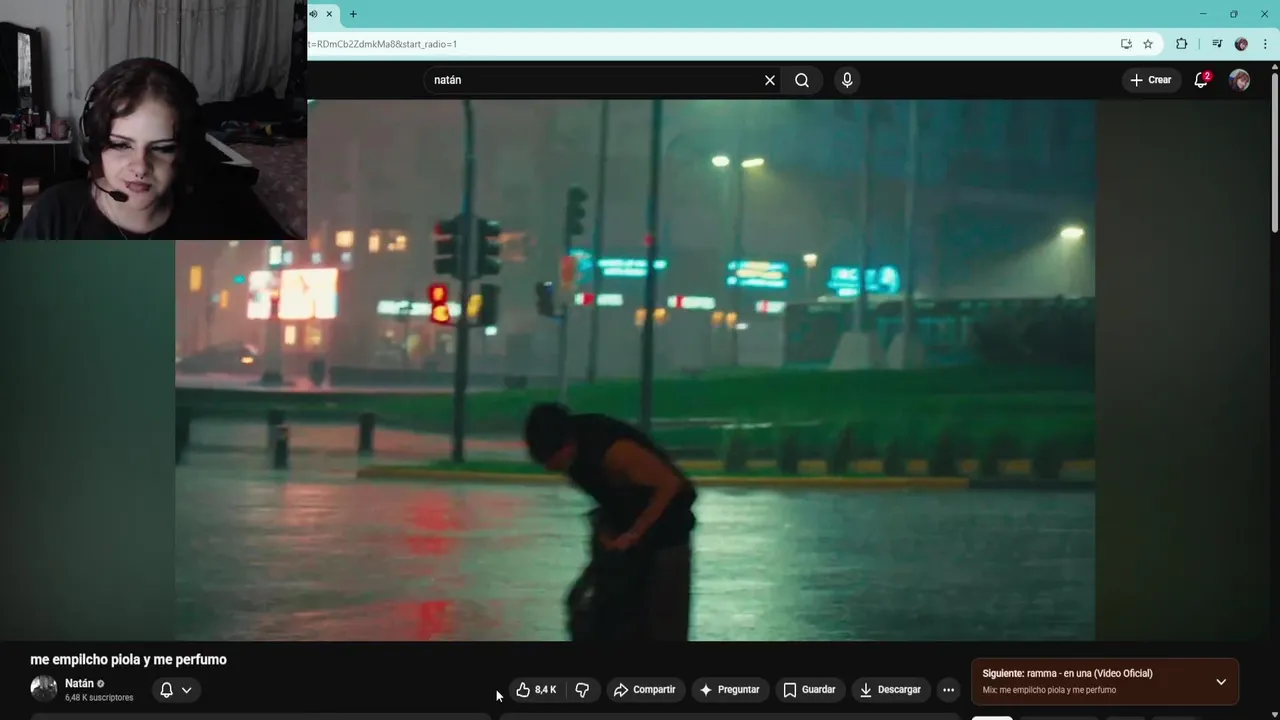Like the video with thumbs up
The height and width of the screenshot is (720, 1280).
click(x=536, y=690)
